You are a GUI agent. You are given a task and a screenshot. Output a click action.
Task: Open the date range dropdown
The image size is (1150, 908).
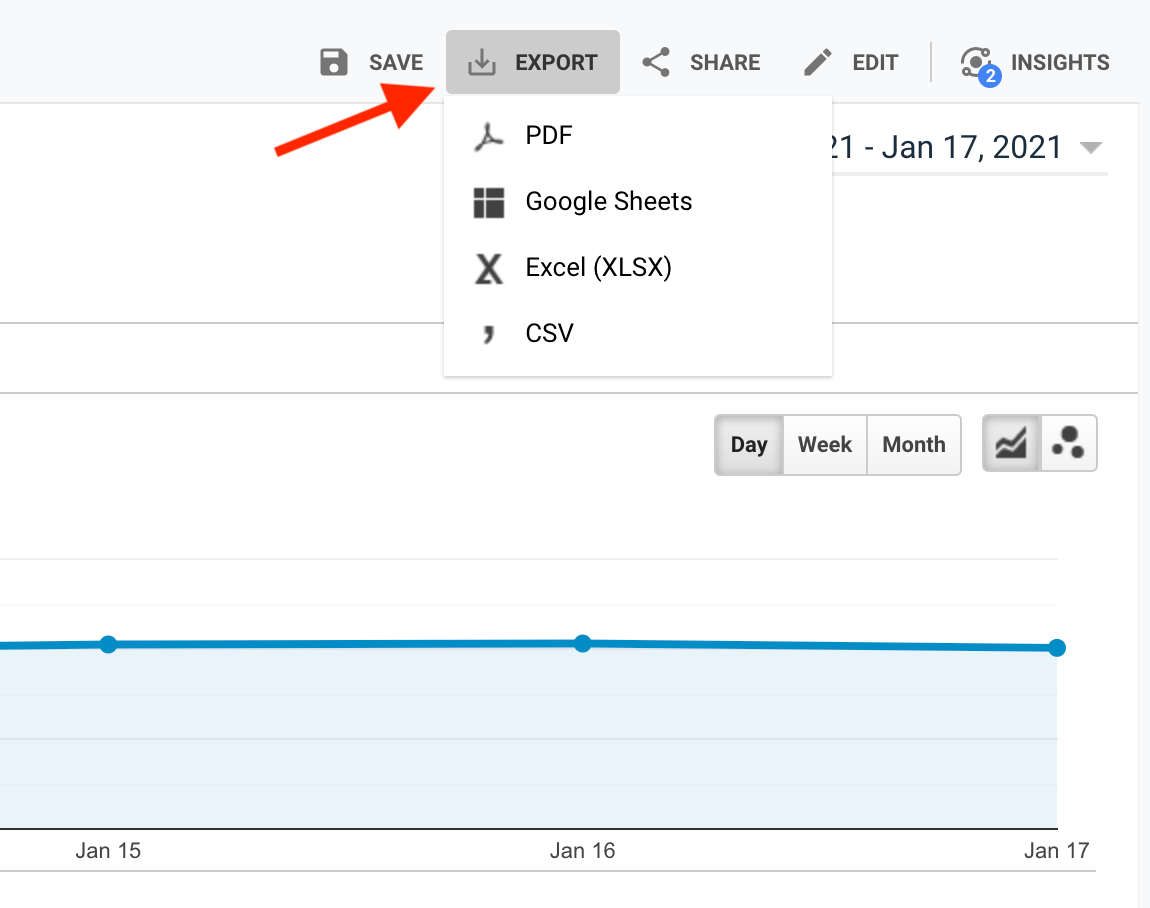click(x=1091, y=146)
